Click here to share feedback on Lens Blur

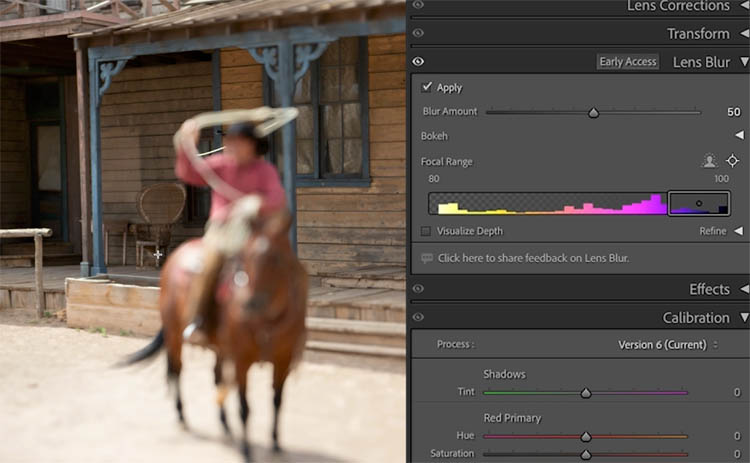coord(533,258)
